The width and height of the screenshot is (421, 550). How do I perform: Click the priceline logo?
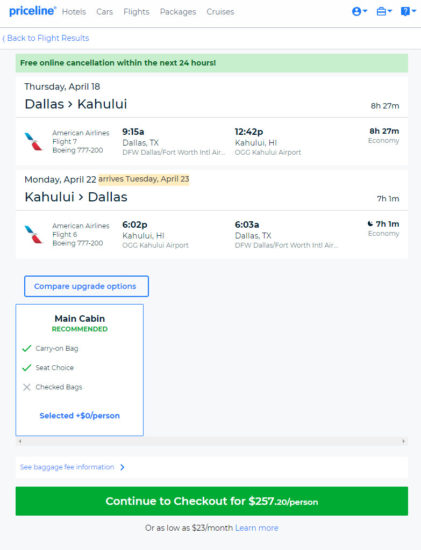tap(32, 11)
